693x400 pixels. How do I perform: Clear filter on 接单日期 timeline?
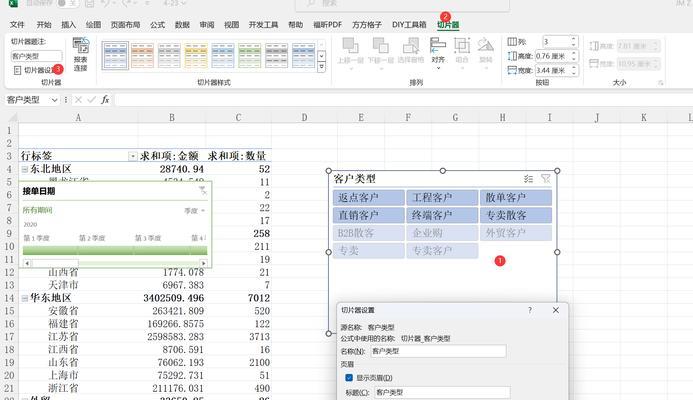point(202,190)
